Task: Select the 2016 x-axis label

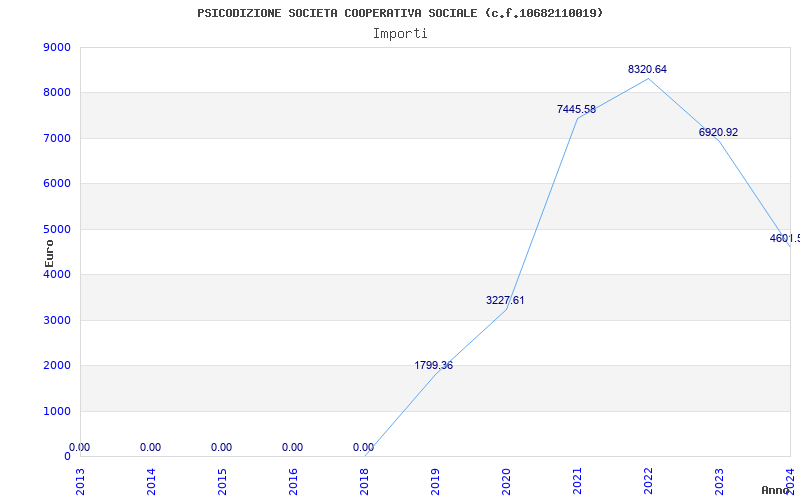Action: (x=293, y=480)
